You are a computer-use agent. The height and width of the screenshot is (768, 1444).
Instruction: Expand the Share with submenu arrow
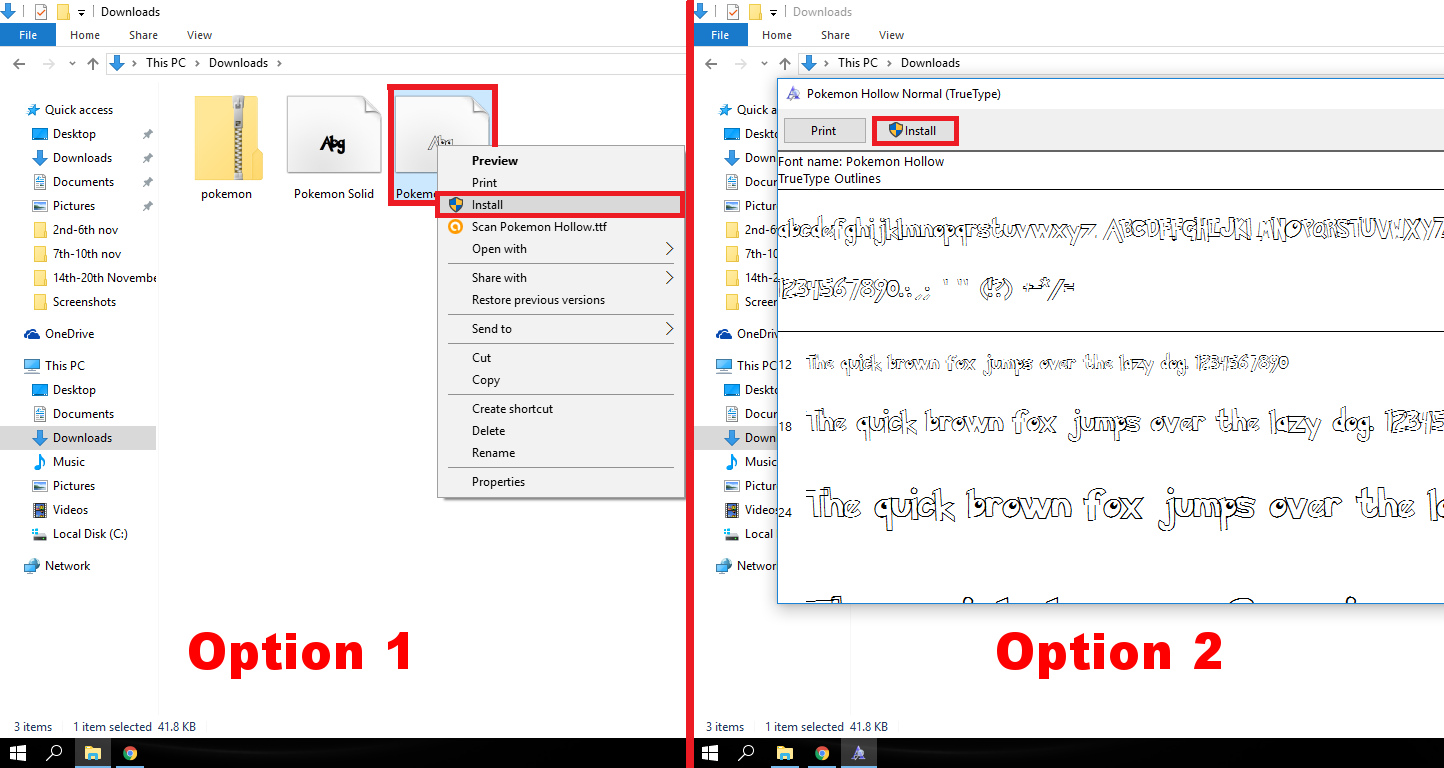click(x=670, y=278)
